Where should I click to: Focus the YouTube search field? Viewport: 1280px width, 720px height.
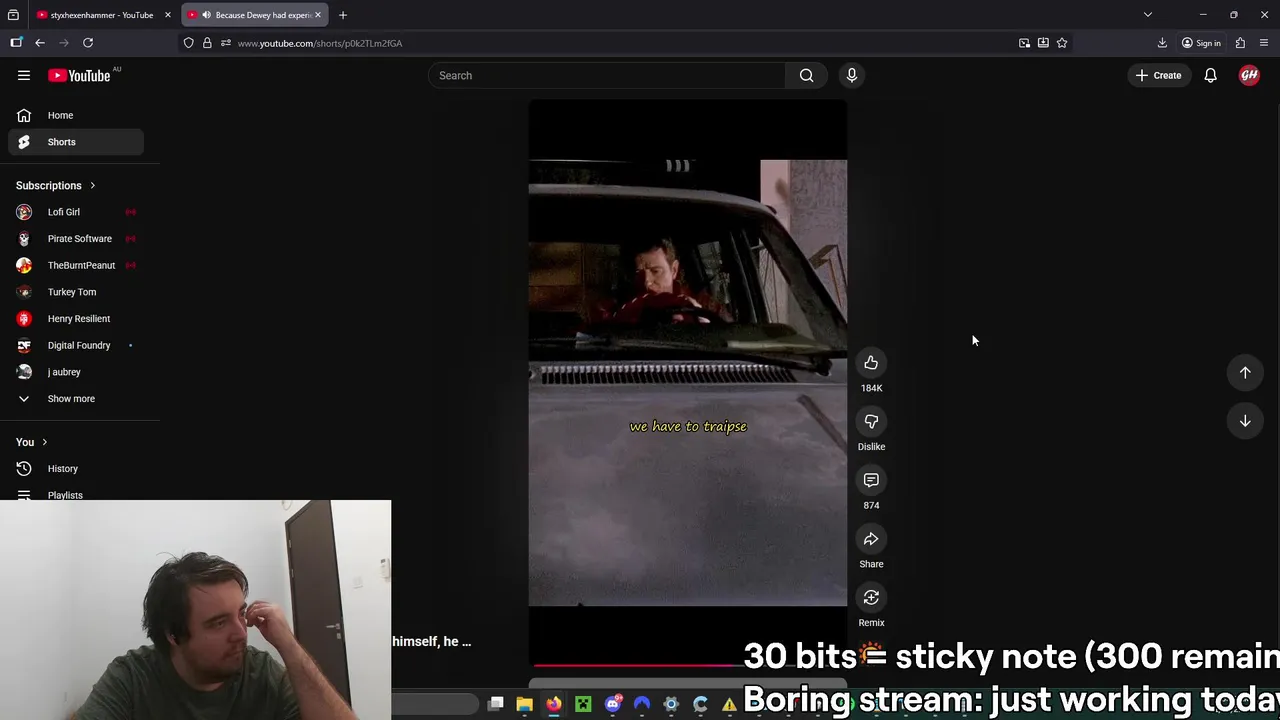tap(607, 75)
